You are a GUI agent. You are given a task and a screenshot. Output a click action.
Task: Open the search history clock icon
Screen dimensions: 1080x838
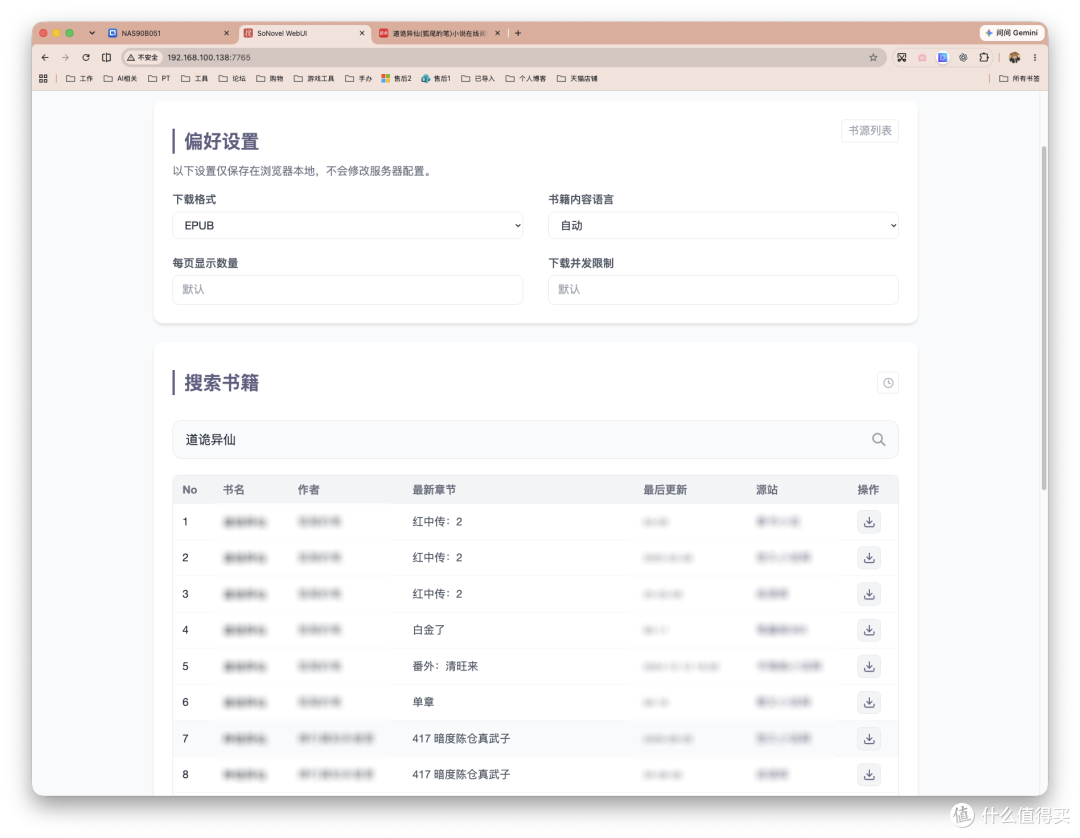point(888,383)
